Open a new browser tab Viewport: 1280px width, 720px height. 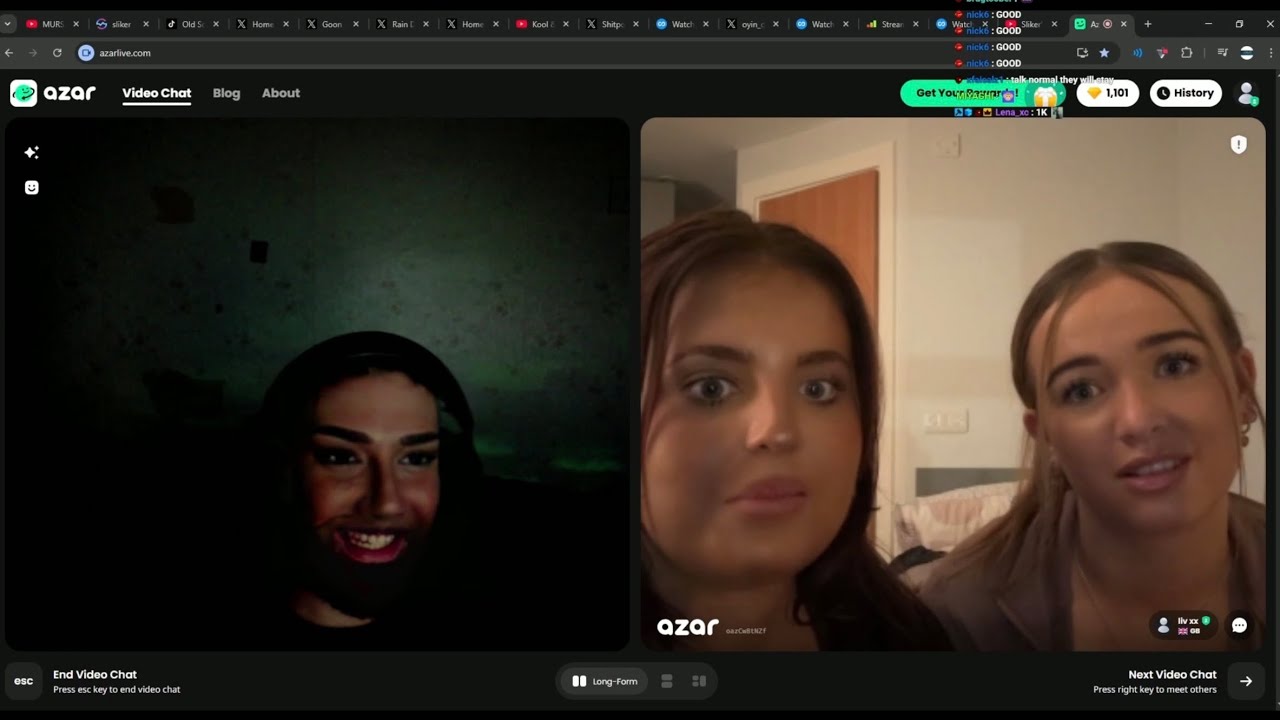1147,24
